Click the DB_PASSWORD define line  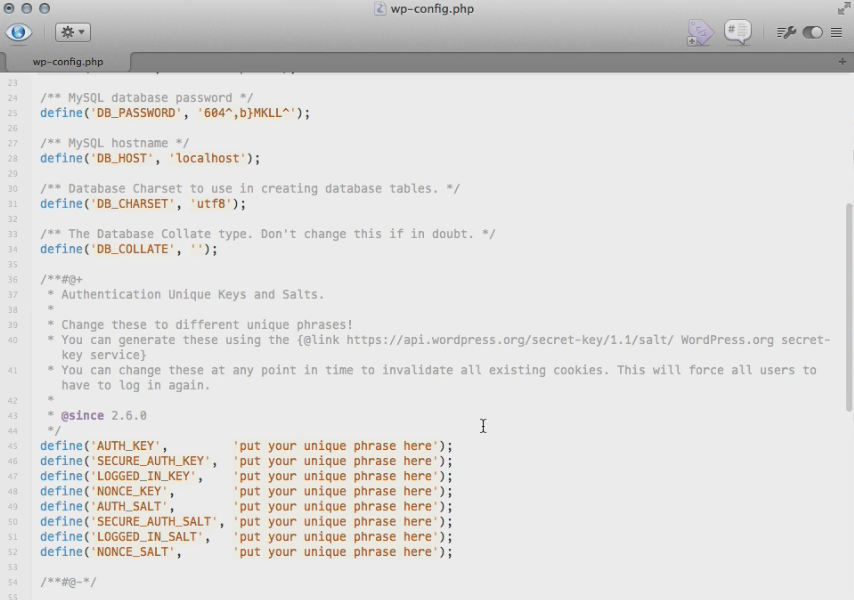tap(175, 113)
